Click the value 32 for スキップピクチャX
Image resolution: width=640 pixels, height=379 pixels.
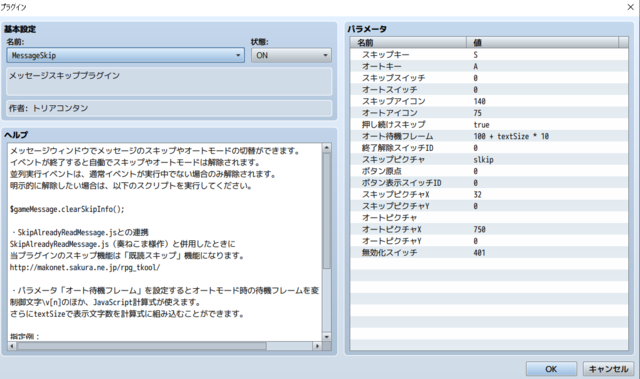point(478,195)
